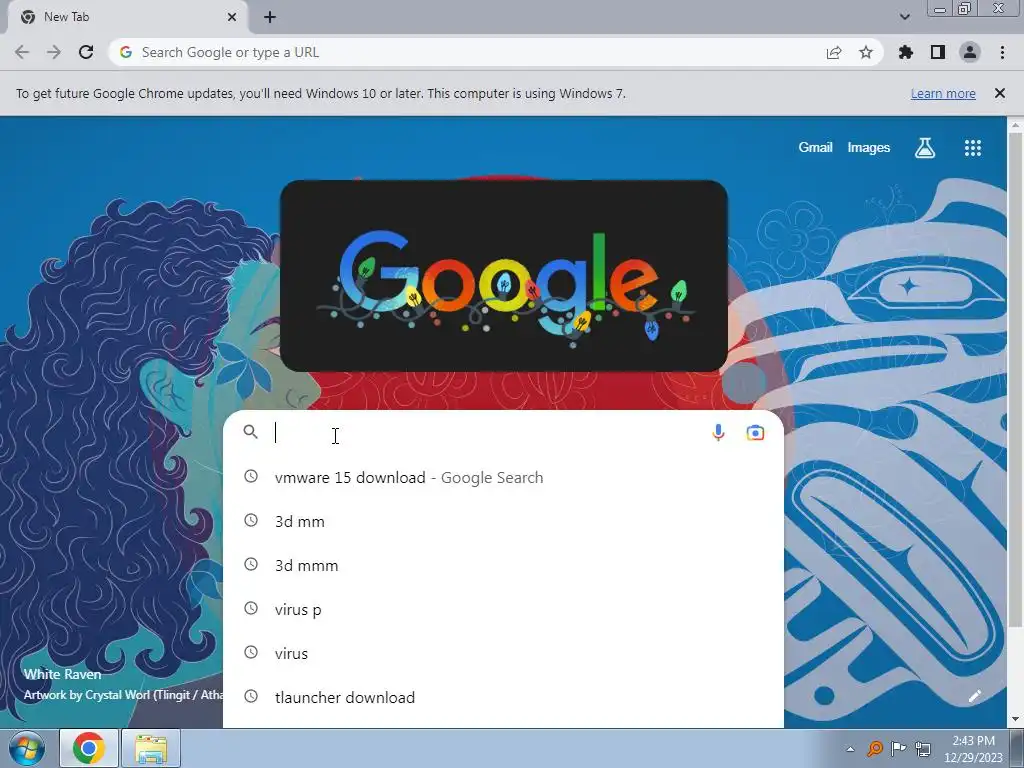
Task: Open Gmail link
Action: pos(815,148)
